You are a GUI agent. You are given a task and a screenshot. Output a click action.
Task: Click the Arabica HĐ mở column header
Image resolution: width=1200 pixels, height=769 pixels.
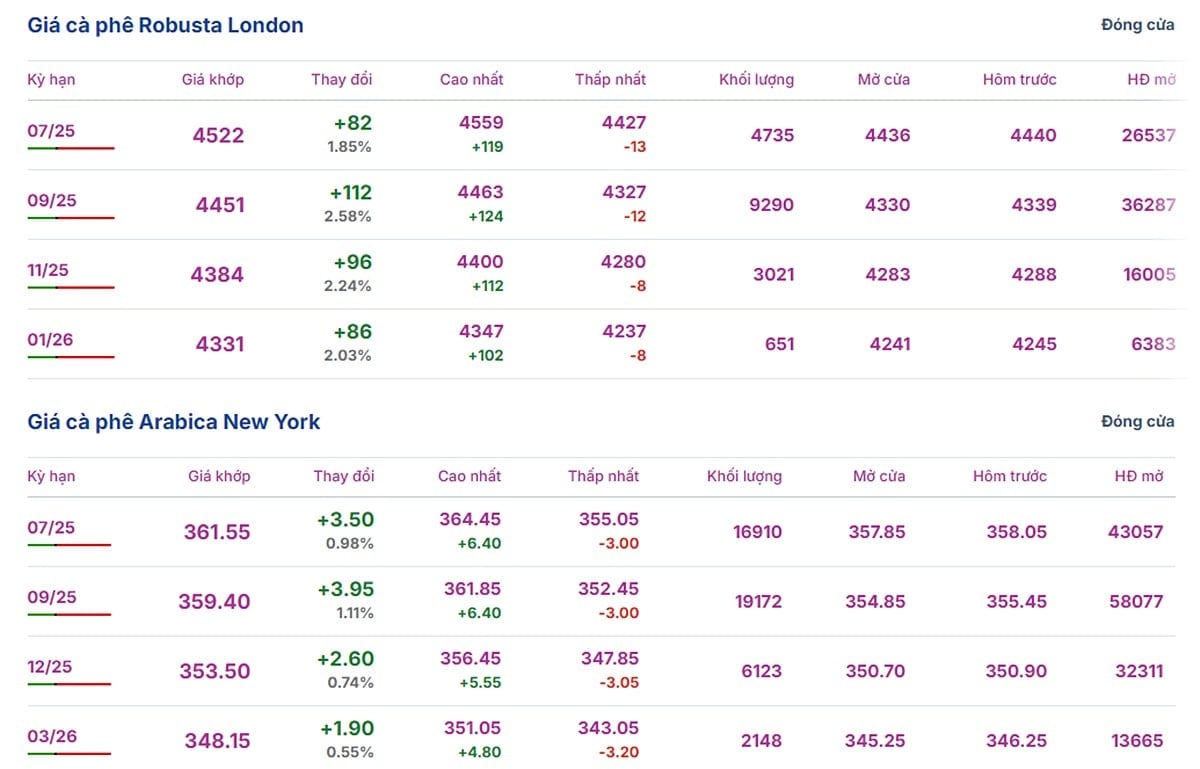[x=1139, y=476]
